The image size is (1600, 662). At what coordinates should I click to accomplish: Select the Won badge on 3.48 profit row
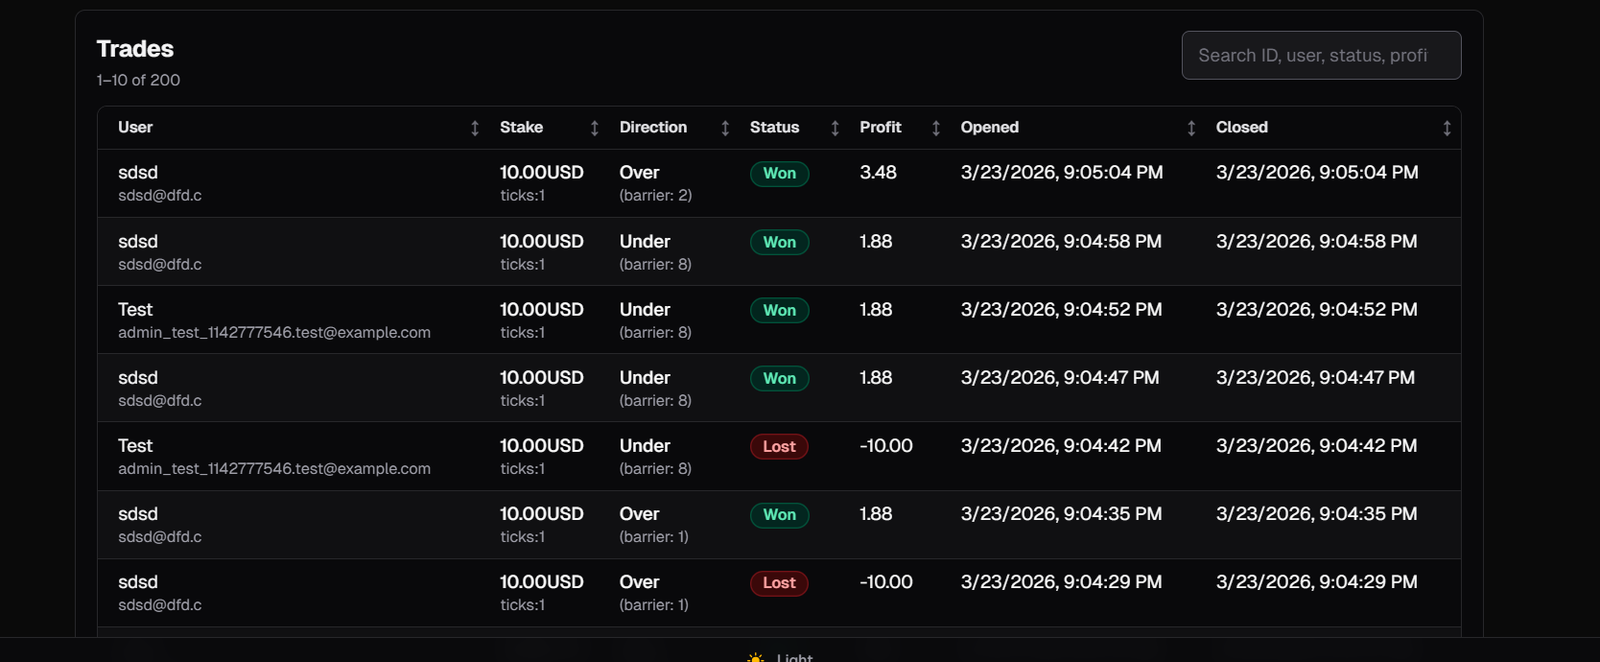[779, 174]
